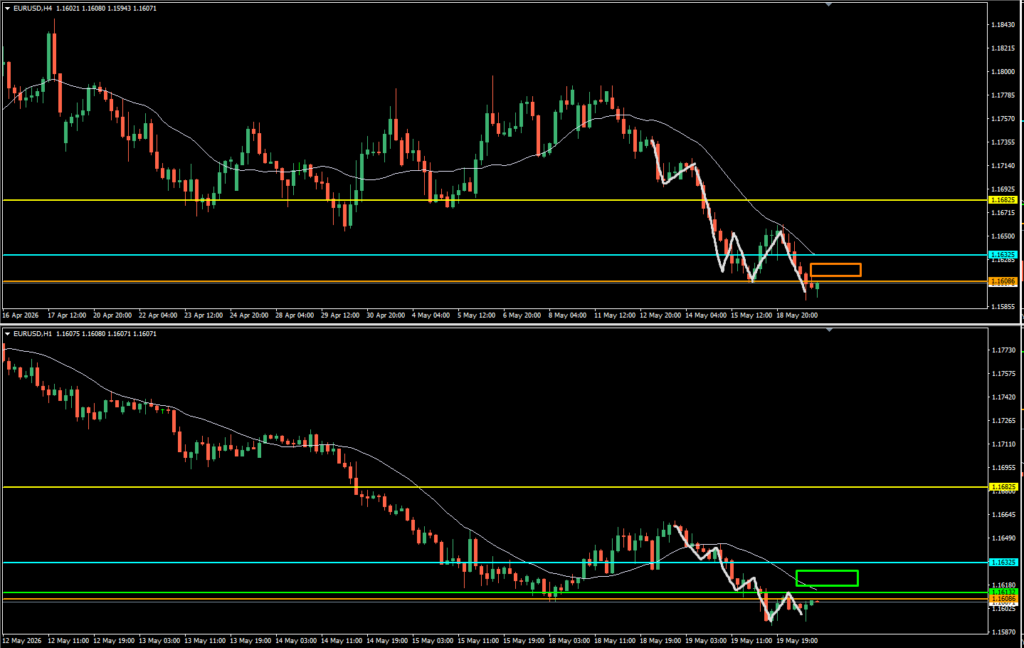Viewport: 1024px width, 648px height.
Task: Select the green rectangle on the H1 chart
Action: click(x=827, y=578)
